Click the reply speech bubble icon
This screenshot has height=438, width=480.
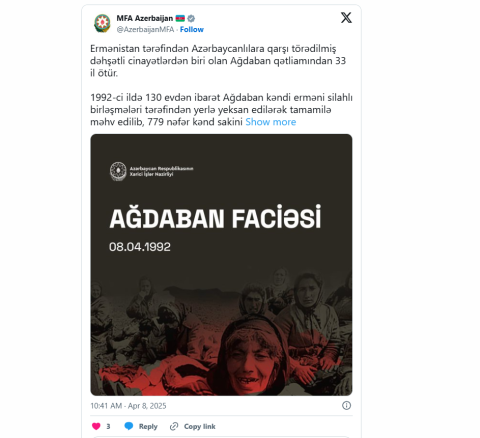(129, 426)
